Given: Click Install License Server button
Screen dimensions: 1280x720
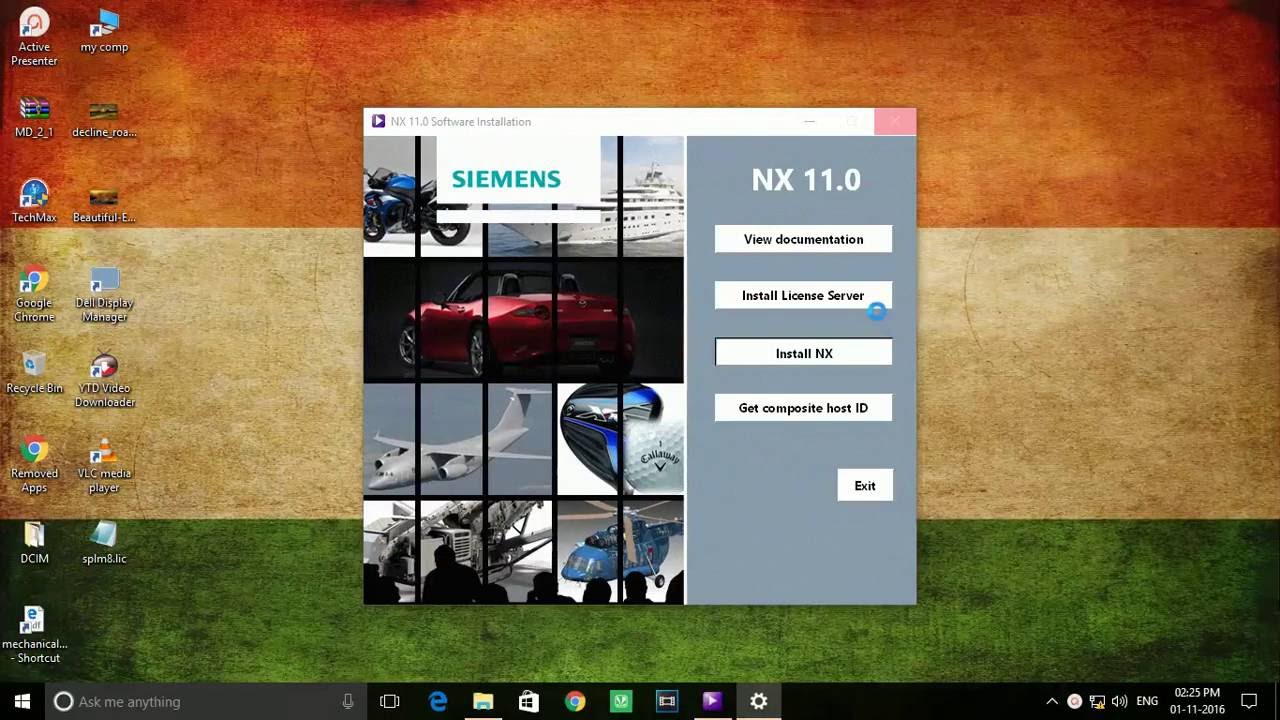Looking at the screenshot, I should (803, 295).
